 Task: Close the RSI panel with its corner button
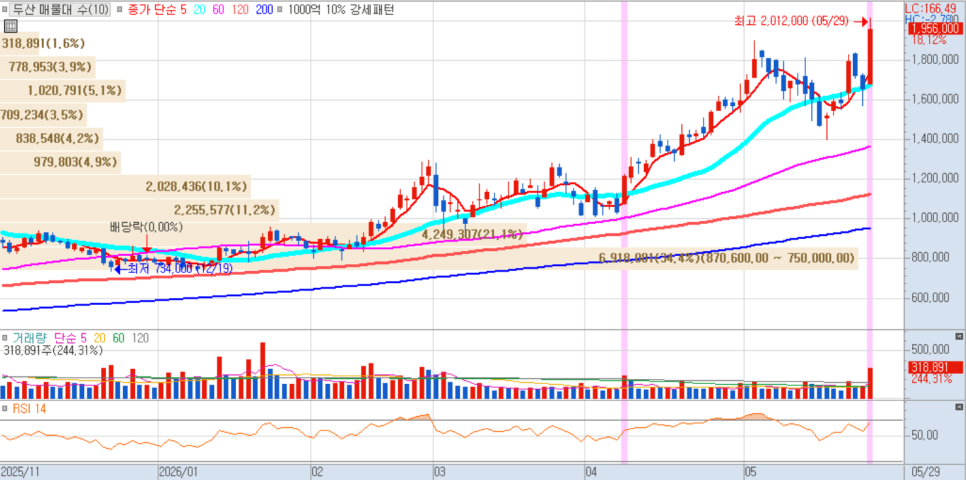958,408
